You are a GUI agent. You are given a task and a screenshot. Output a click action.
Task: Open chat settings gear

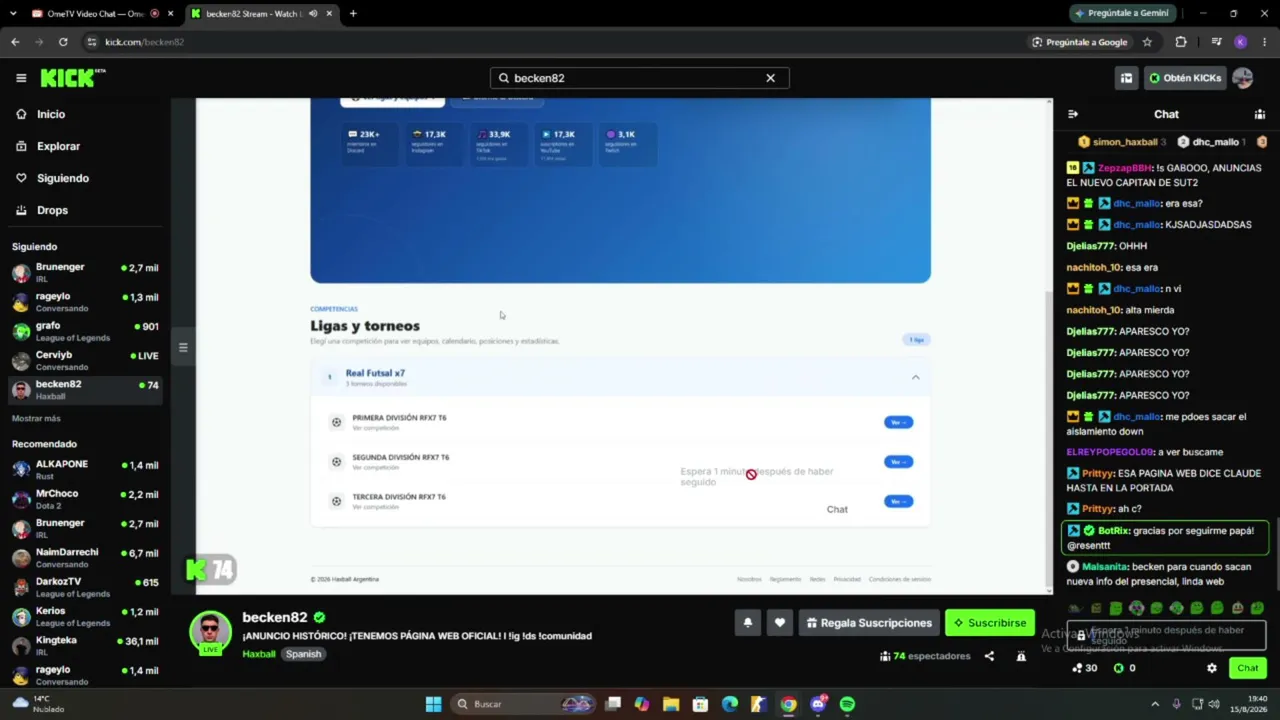click(1212, 668)
